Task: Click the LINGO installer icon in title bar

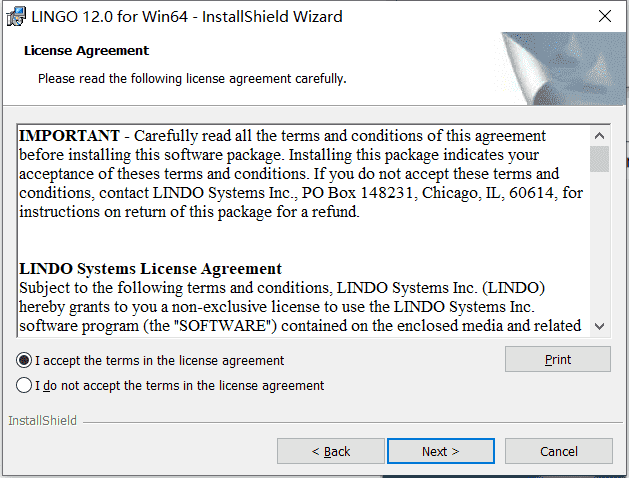Action: pyautogui.click(x=16, y=17)
